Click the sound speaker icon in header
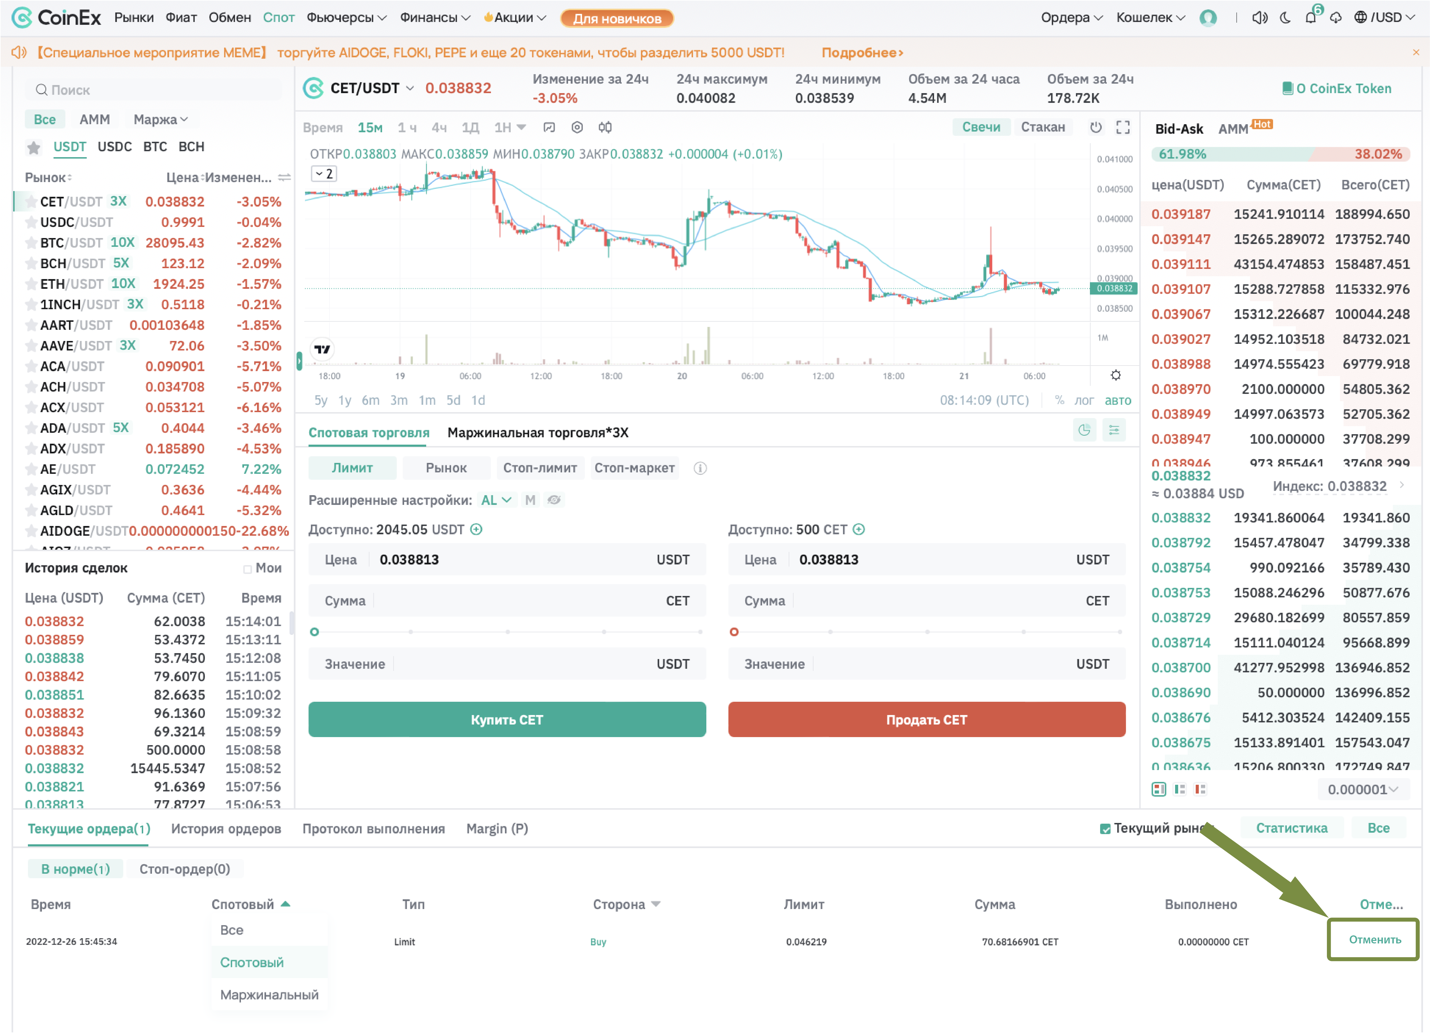This screenshot has width=1430, height=1033. [1260, 17]
